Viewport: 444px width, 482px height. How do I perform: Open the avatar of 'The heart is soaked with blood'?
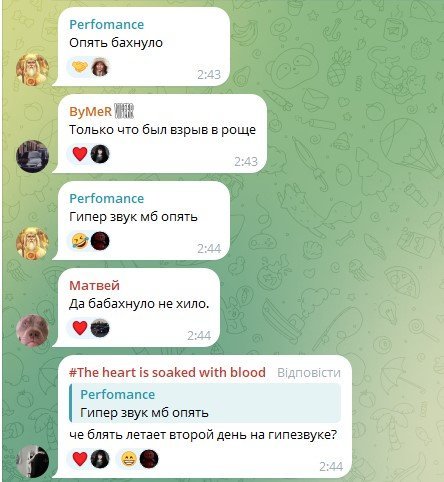32,461
